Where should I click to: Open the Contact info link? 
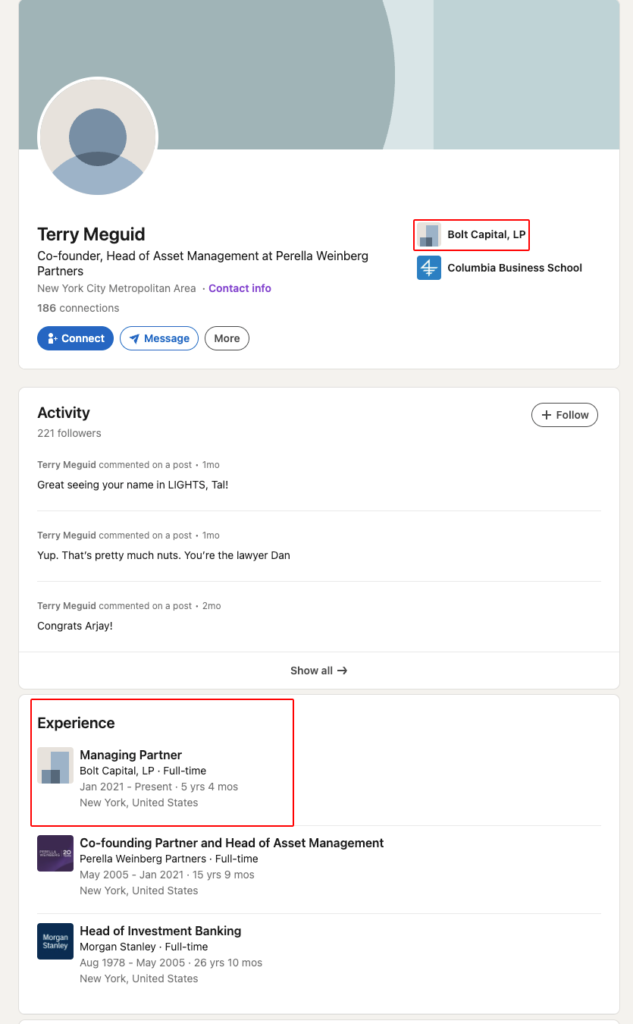pos(240,288)
